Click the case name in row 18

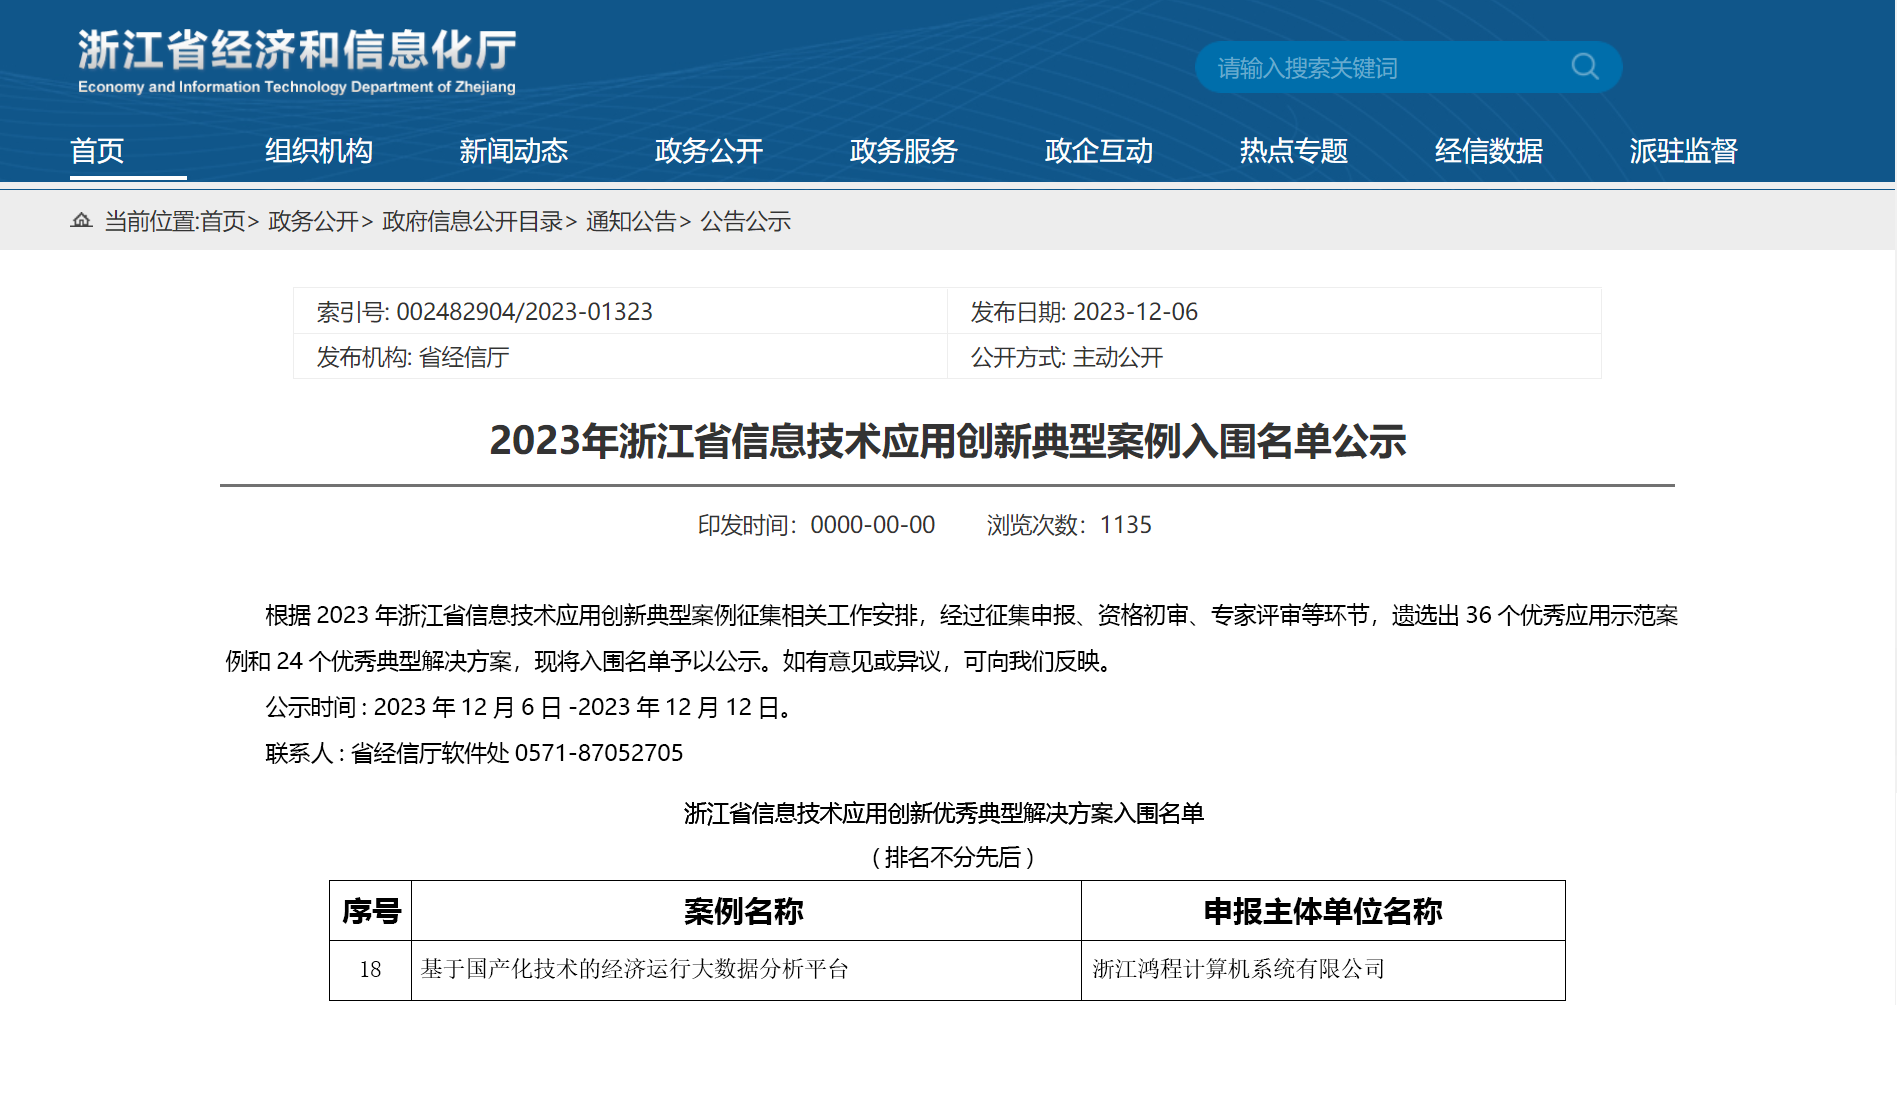pos(634,969)
